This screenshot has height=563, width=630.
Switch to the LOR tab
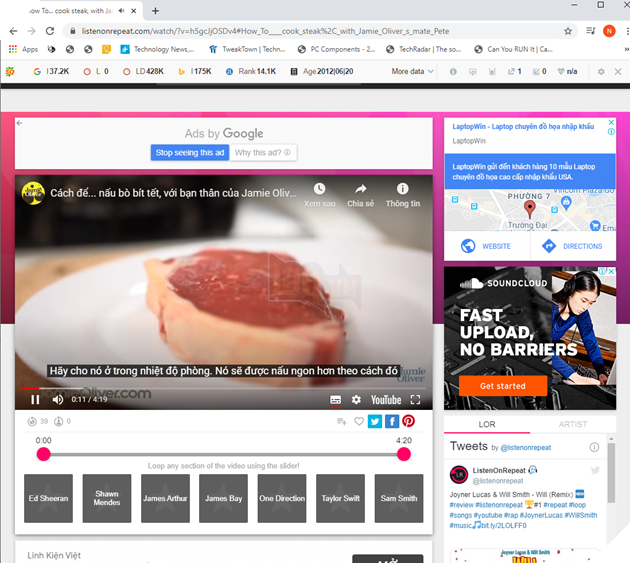[487, 424]
